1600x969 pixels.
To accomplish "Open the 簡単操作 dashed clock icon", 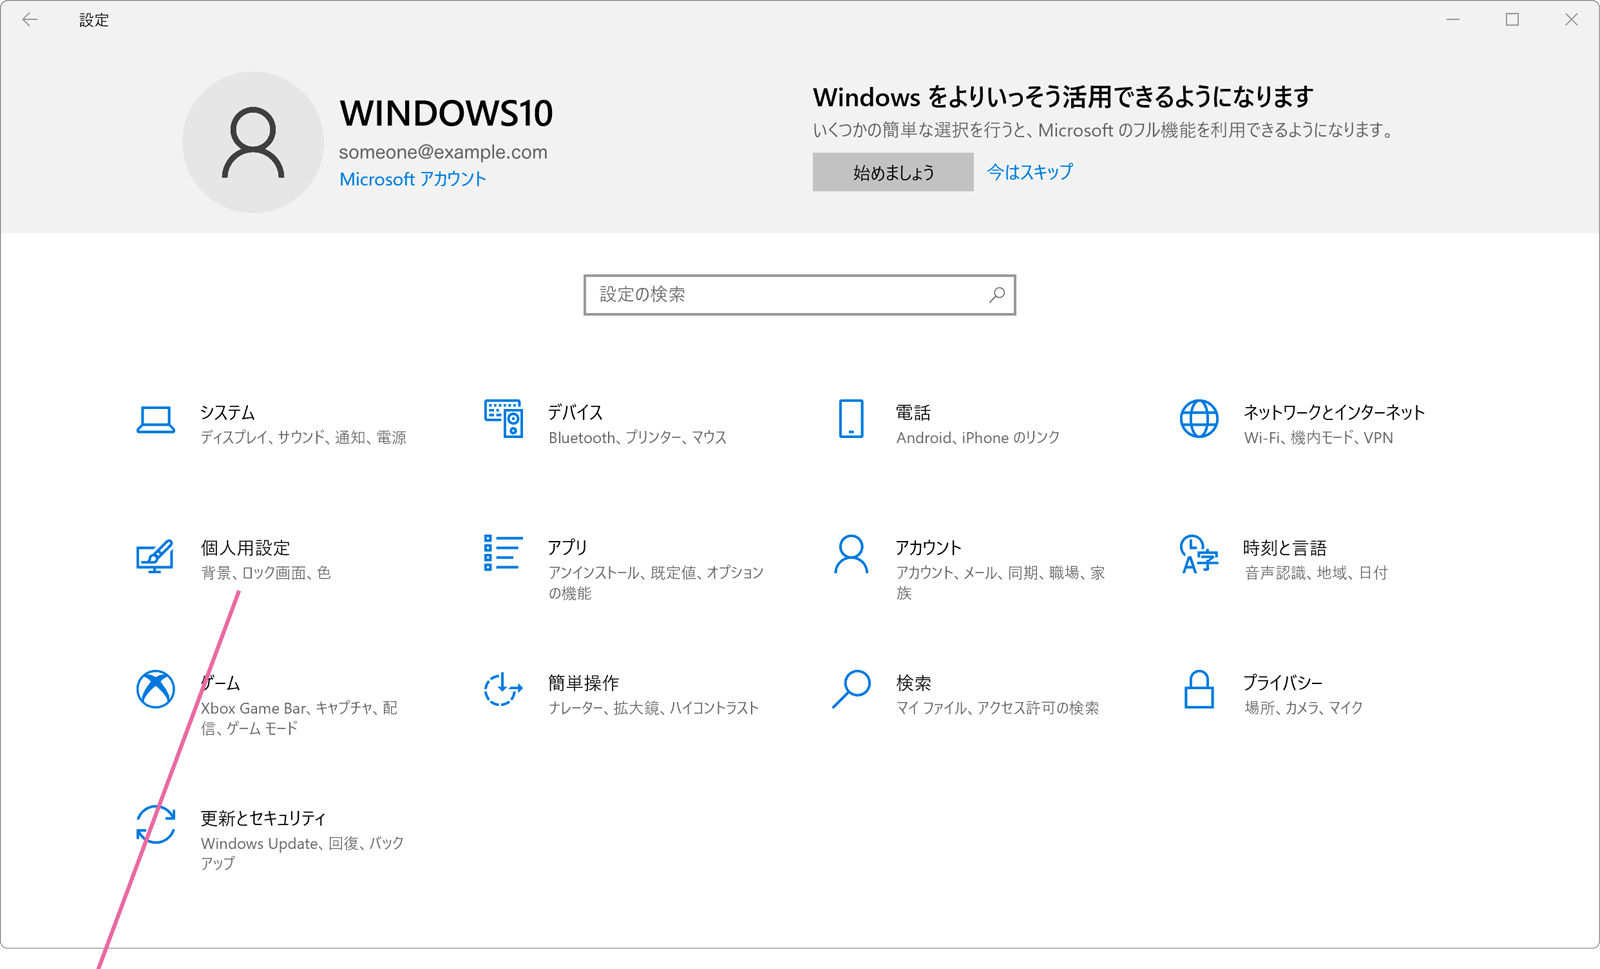I will (503, 689).
